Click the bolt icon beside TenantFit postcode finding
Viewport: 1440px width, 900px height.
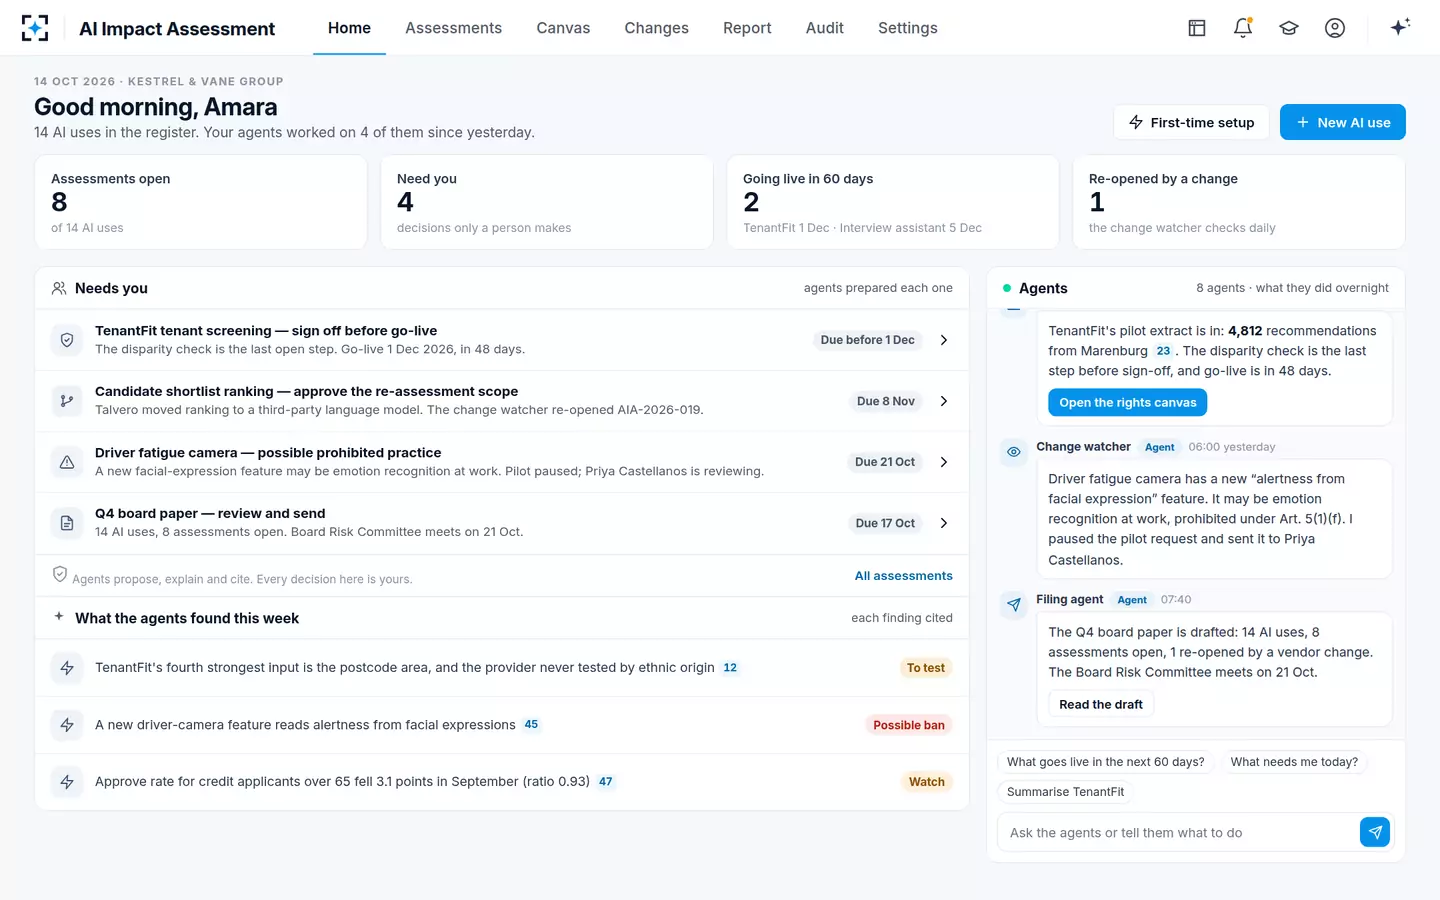click(67, 668)
